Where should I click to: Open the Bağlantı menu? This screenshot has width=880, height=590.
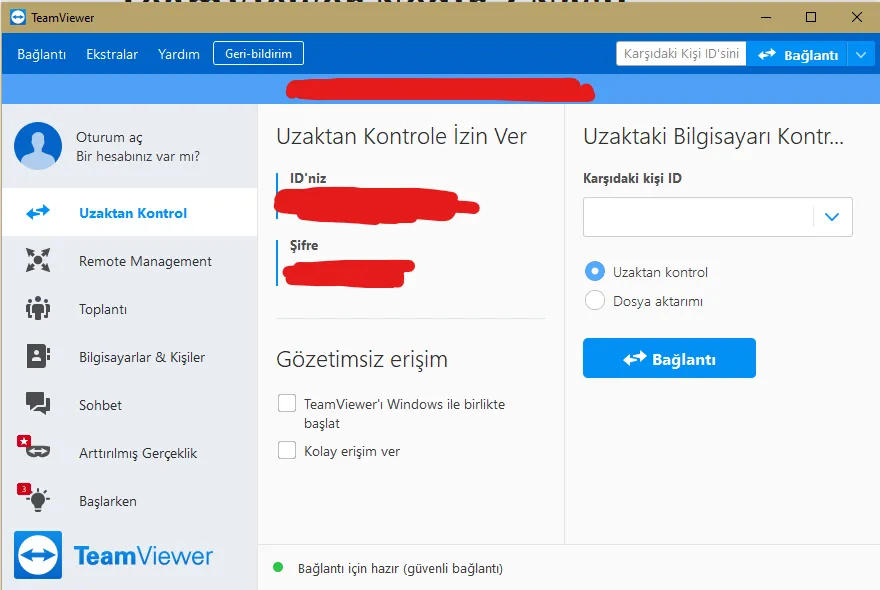coord(42,54)
